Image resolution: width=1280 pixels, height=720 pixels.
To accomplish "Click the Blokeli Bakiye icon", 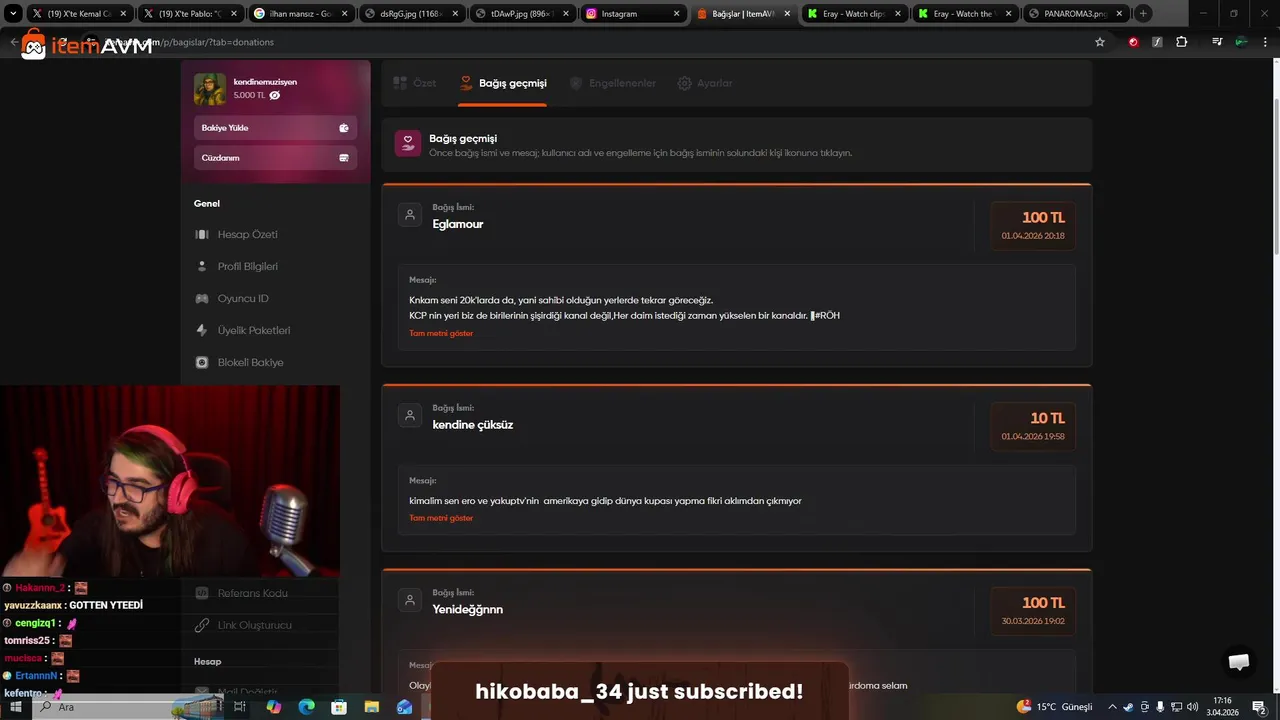I will click(x=202, y=362).
